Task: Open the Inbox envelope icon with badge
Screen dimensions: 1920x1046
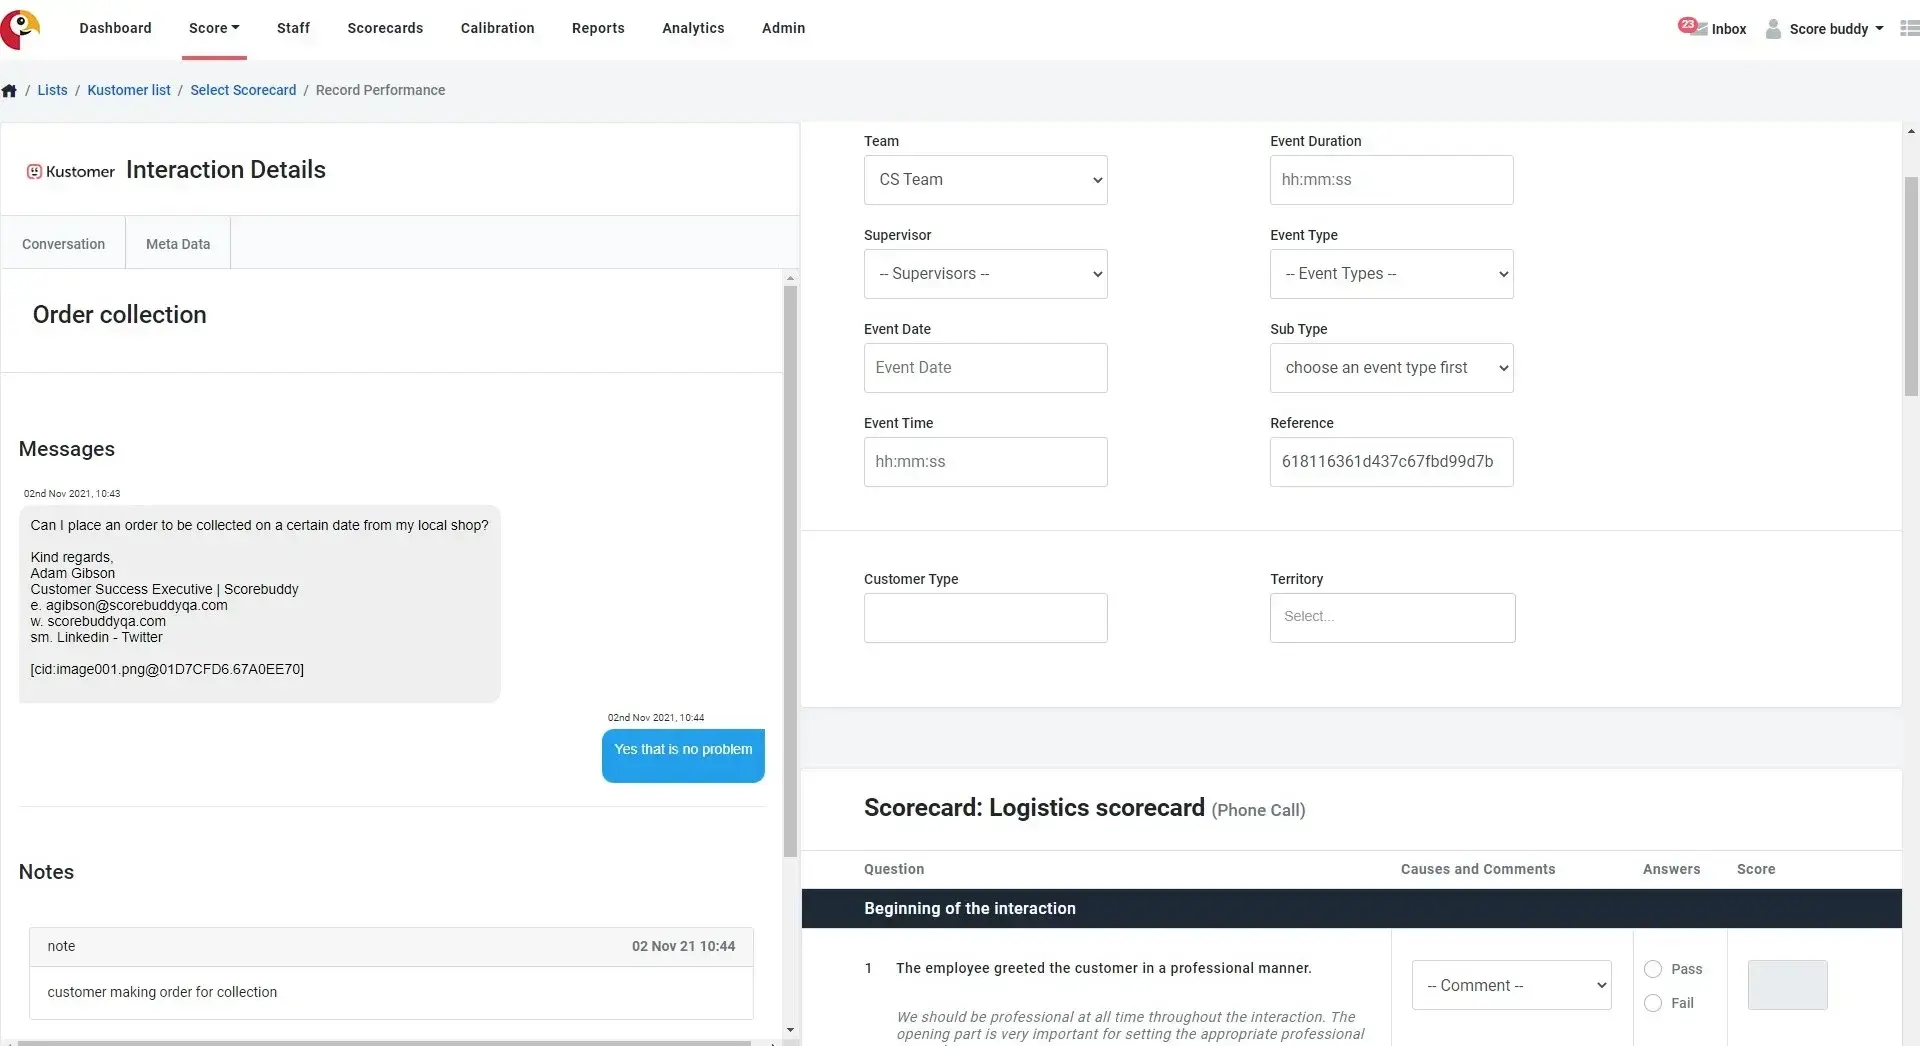Action: pos(1692,27)
